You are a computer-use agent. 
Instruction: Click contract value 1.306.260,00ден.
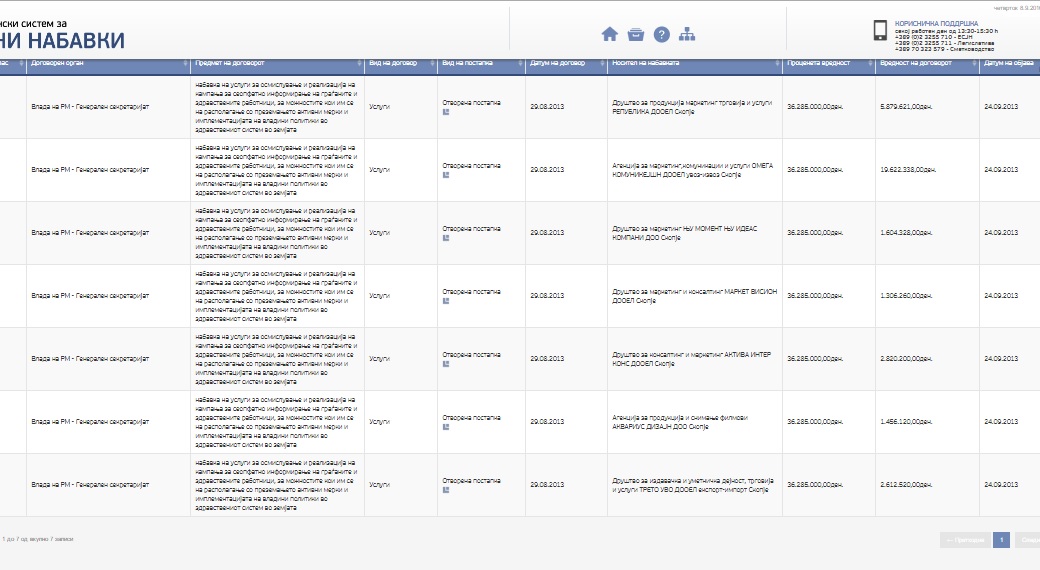tap(906, 296)
